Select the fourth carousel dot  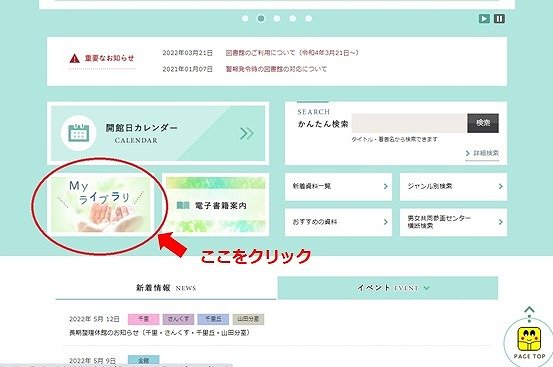[x=293, y=18]
